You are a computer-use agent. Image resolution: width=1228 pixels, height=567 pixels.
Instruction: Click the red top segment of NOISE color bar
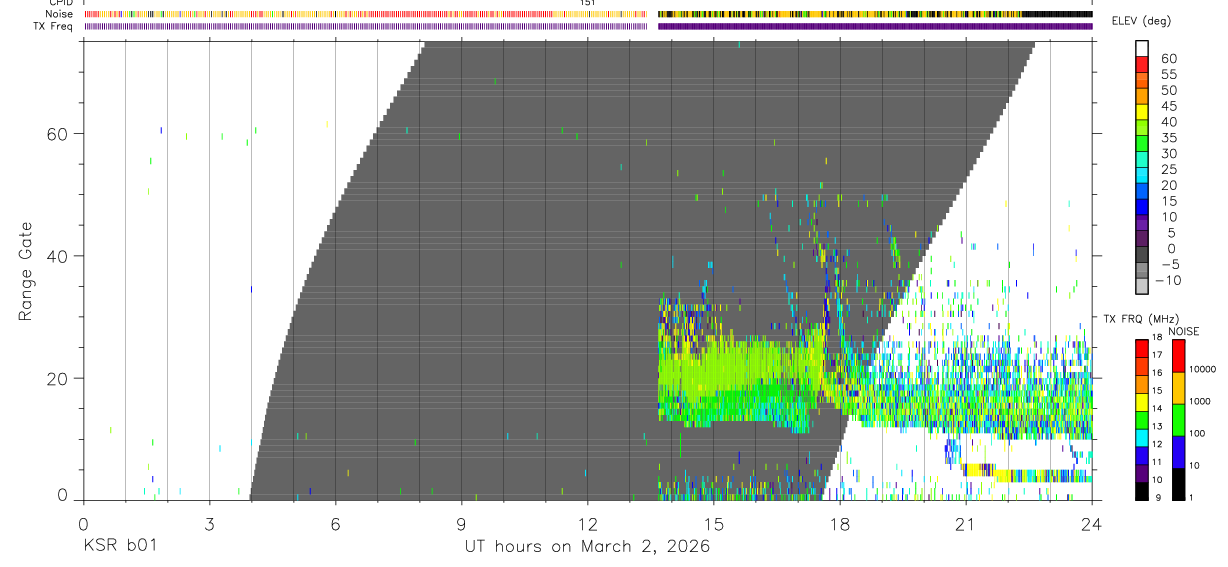coord(1177,356)
